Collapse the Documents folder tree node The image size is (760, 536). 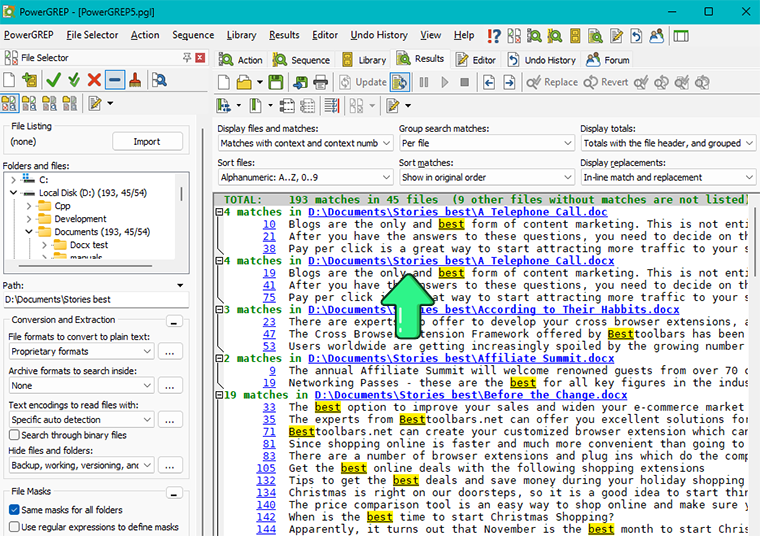click(29, 232)
